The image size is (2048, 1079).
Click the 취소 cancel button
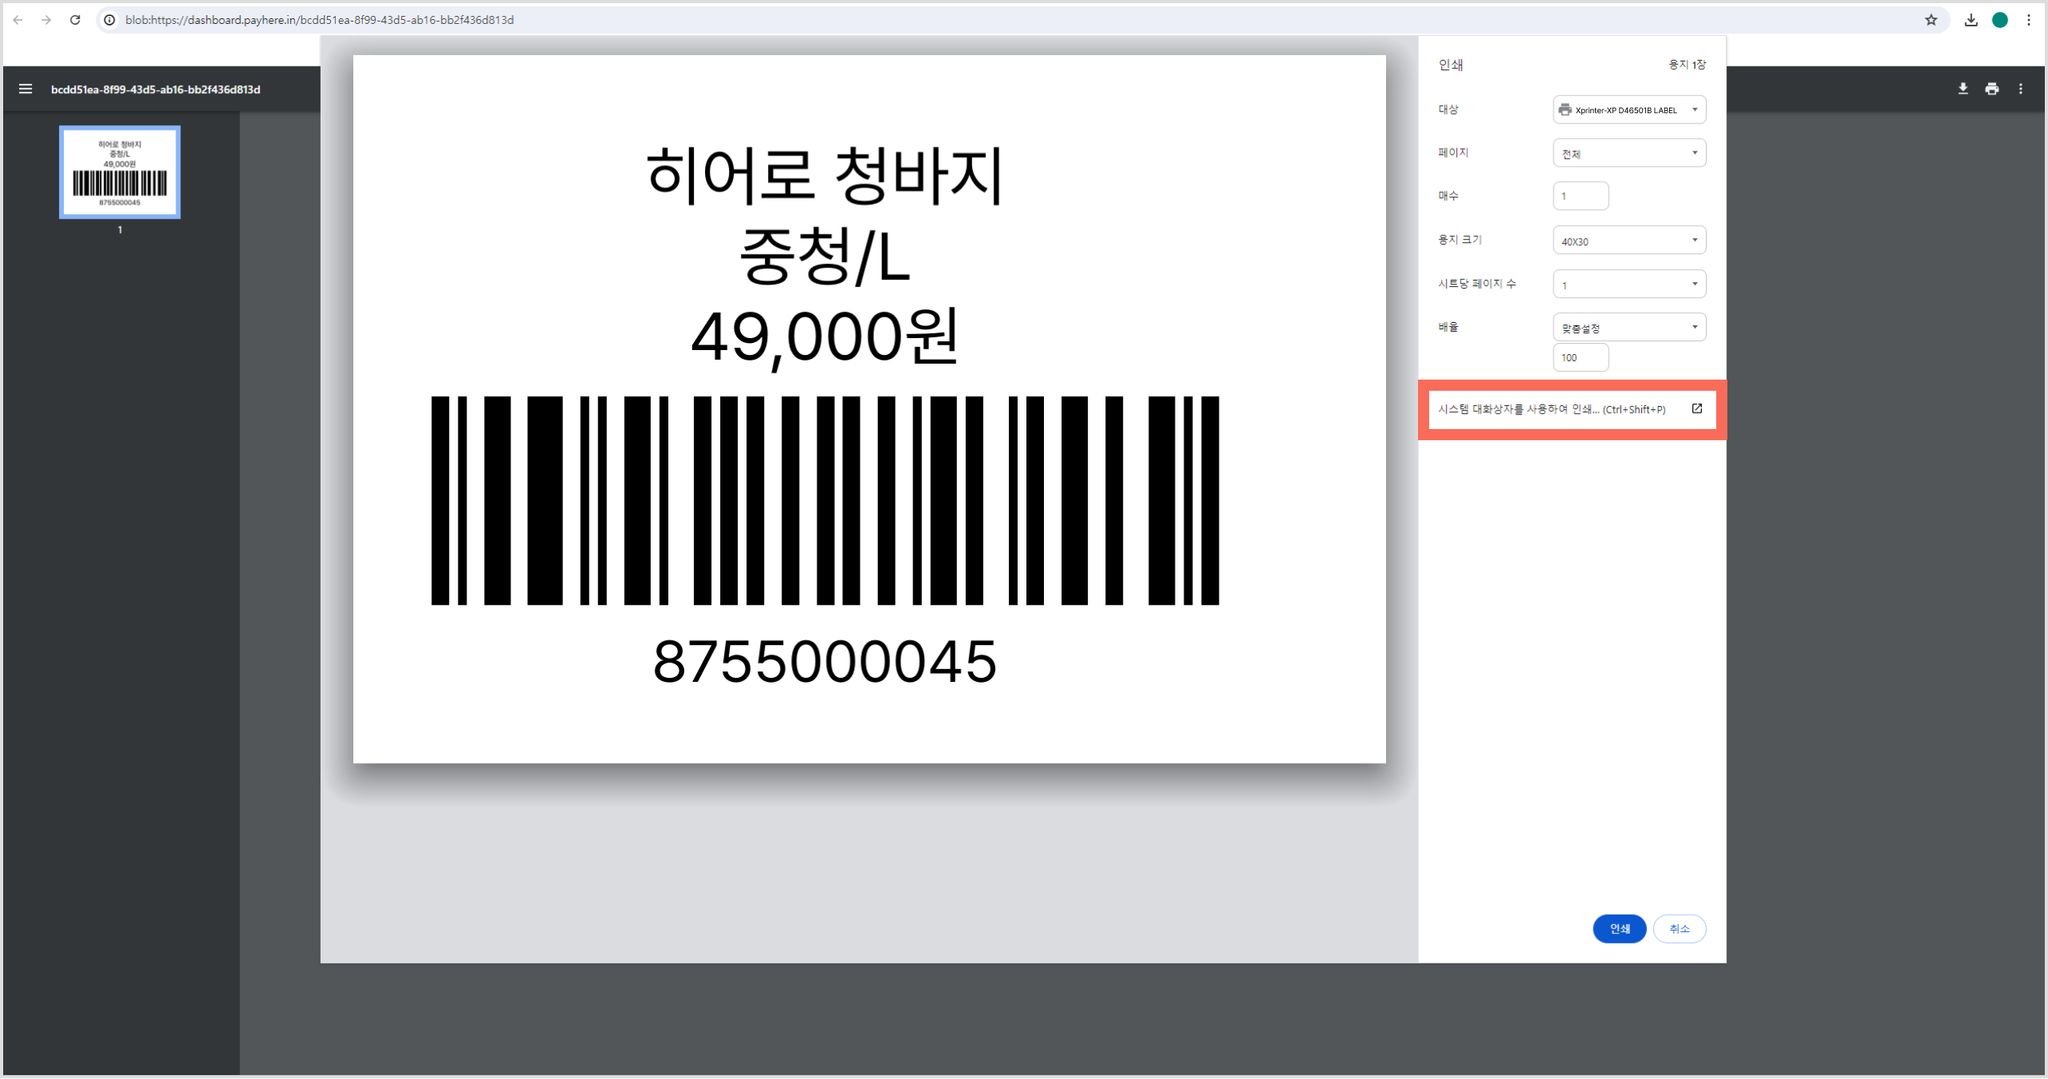click(x=1679, y=929)
